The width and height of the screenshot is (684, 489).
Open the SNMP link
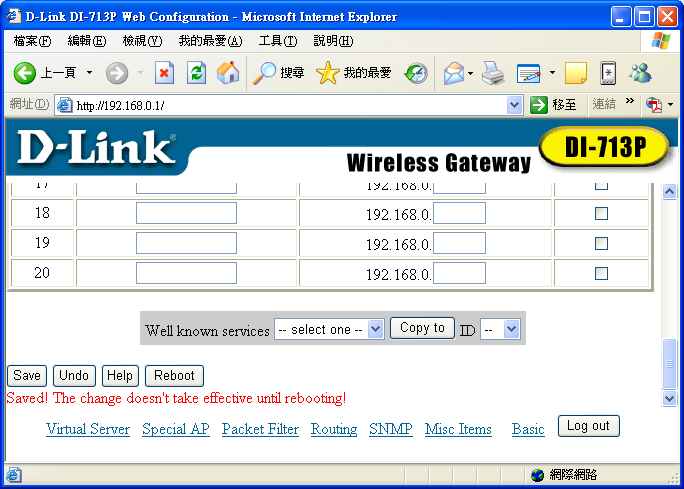pyautogui.click(x=390, y=429)
